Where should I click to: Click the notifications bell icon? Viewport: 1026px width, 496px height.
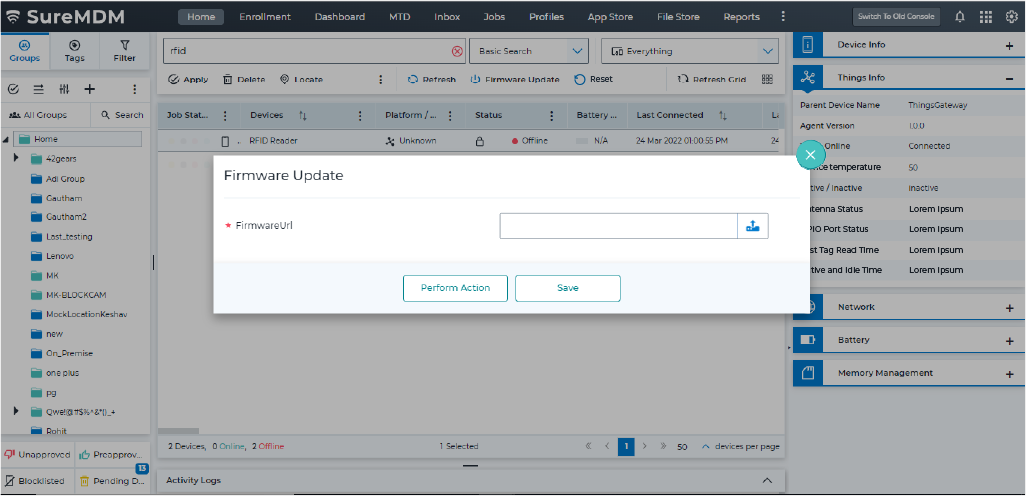(960, 17)
